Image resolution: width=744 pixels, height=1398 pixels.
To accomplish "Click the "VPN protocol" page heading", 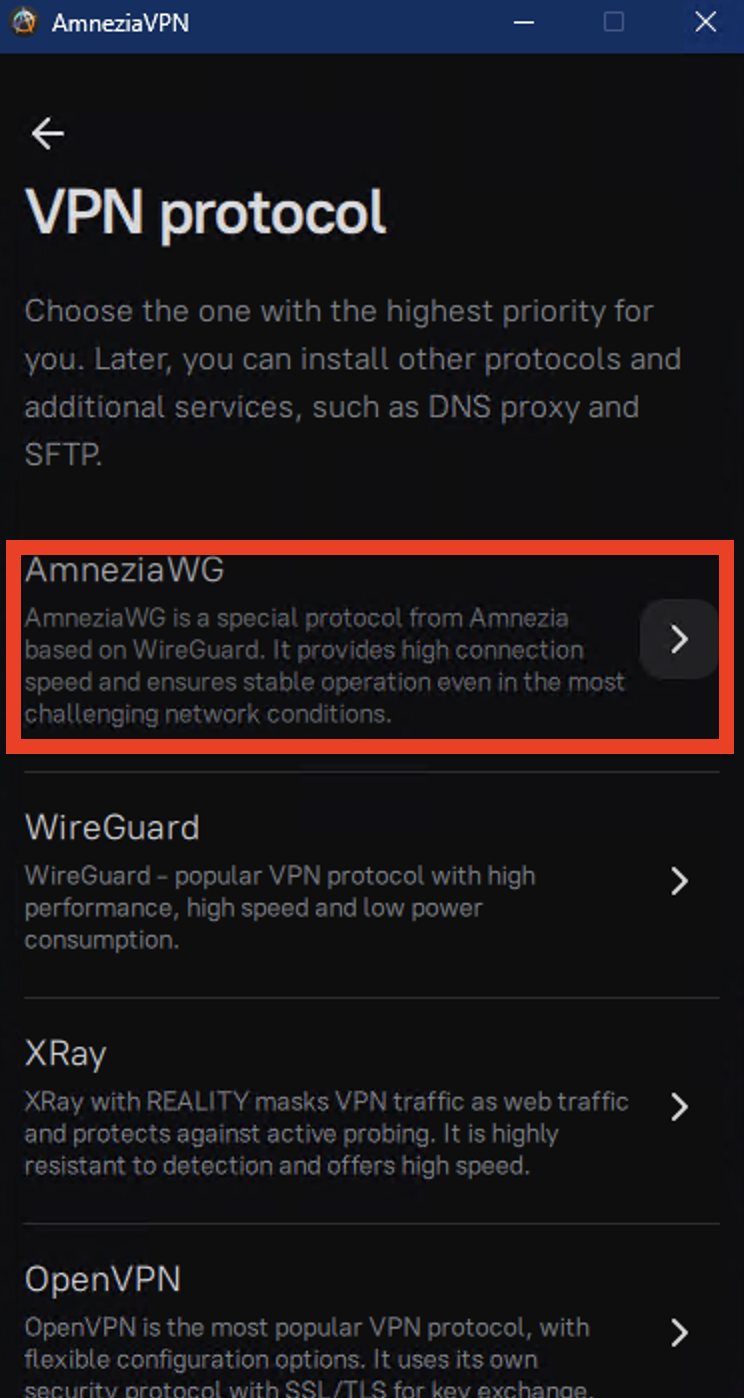I will pos(206,212).
